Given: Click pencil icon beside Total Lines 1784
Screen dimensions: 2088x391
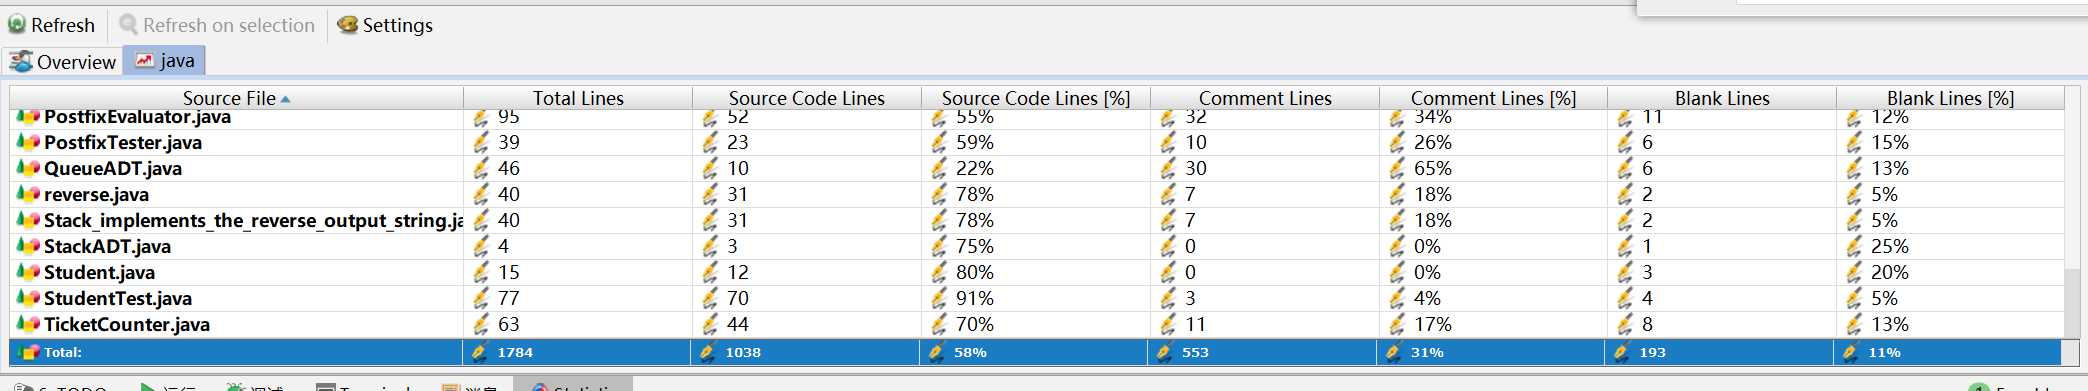Looking at the screenshot, I should click(x=479, y=352).
